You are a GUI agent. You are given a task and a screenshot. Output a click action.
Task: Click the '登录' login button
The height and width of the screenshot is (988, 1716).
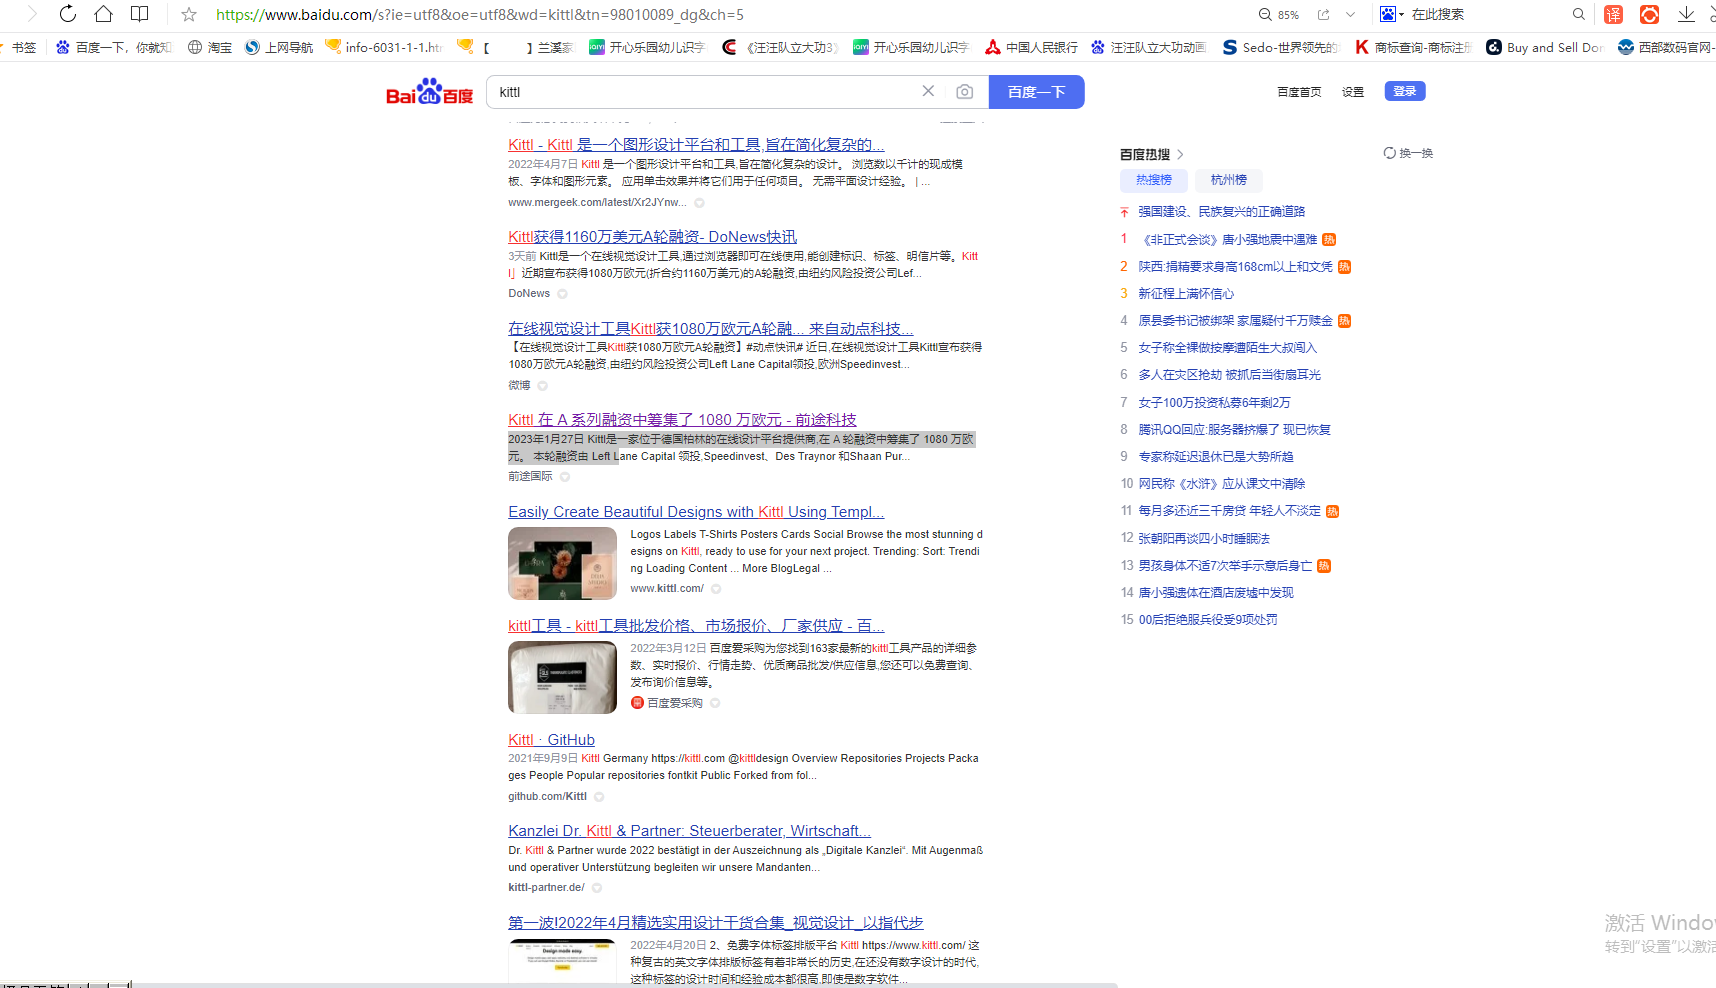[1405, 91]
